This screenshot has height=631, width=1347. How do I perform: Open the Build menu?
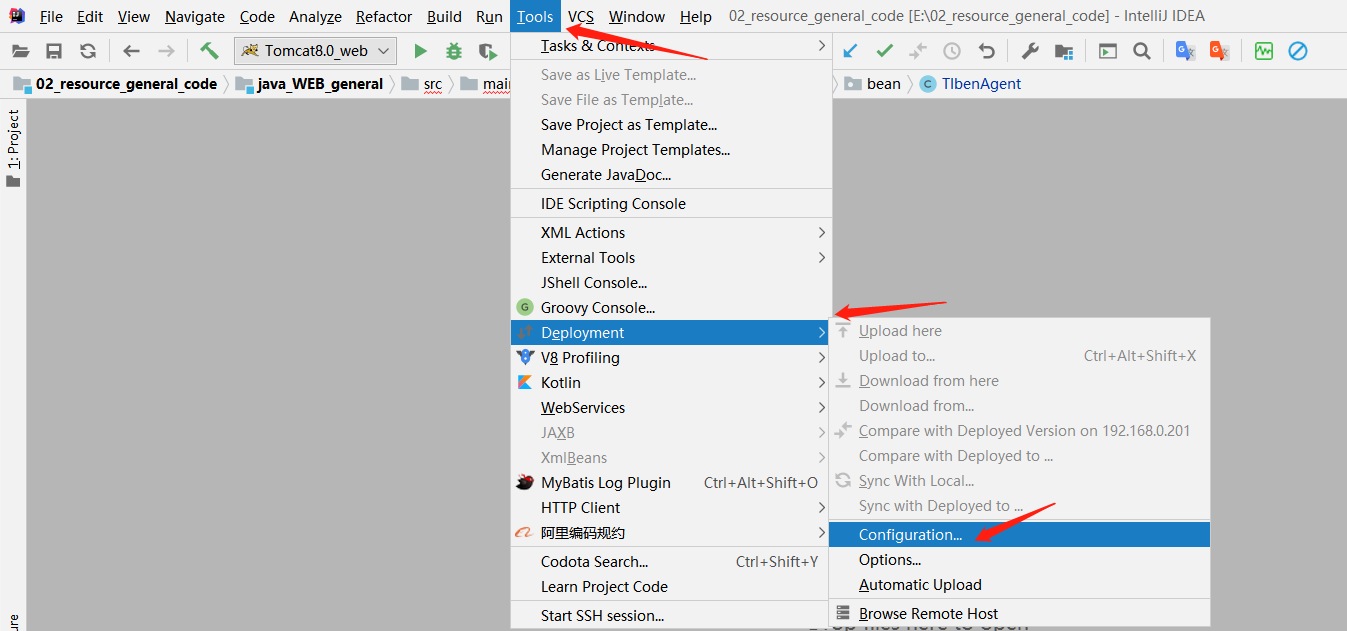point(444,17)
